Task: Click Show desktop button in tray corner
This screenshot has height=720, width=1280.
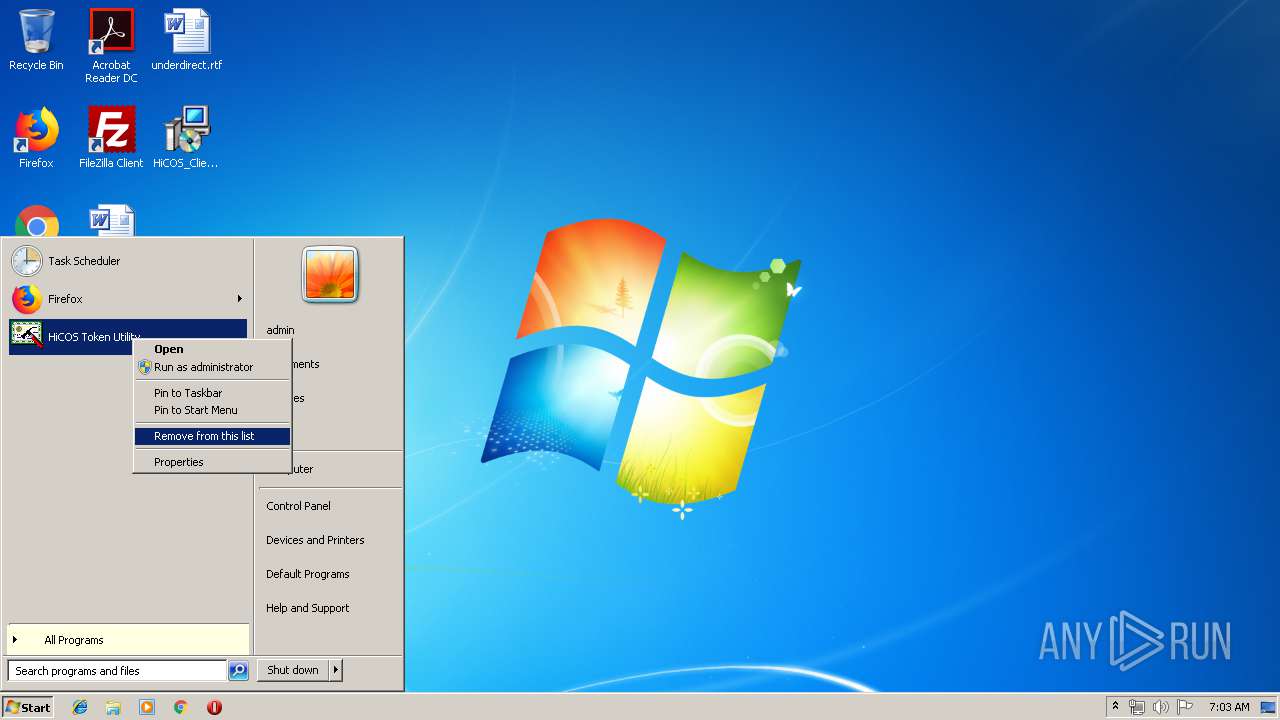Action: pyautogui.click(x=1268, y=707)
